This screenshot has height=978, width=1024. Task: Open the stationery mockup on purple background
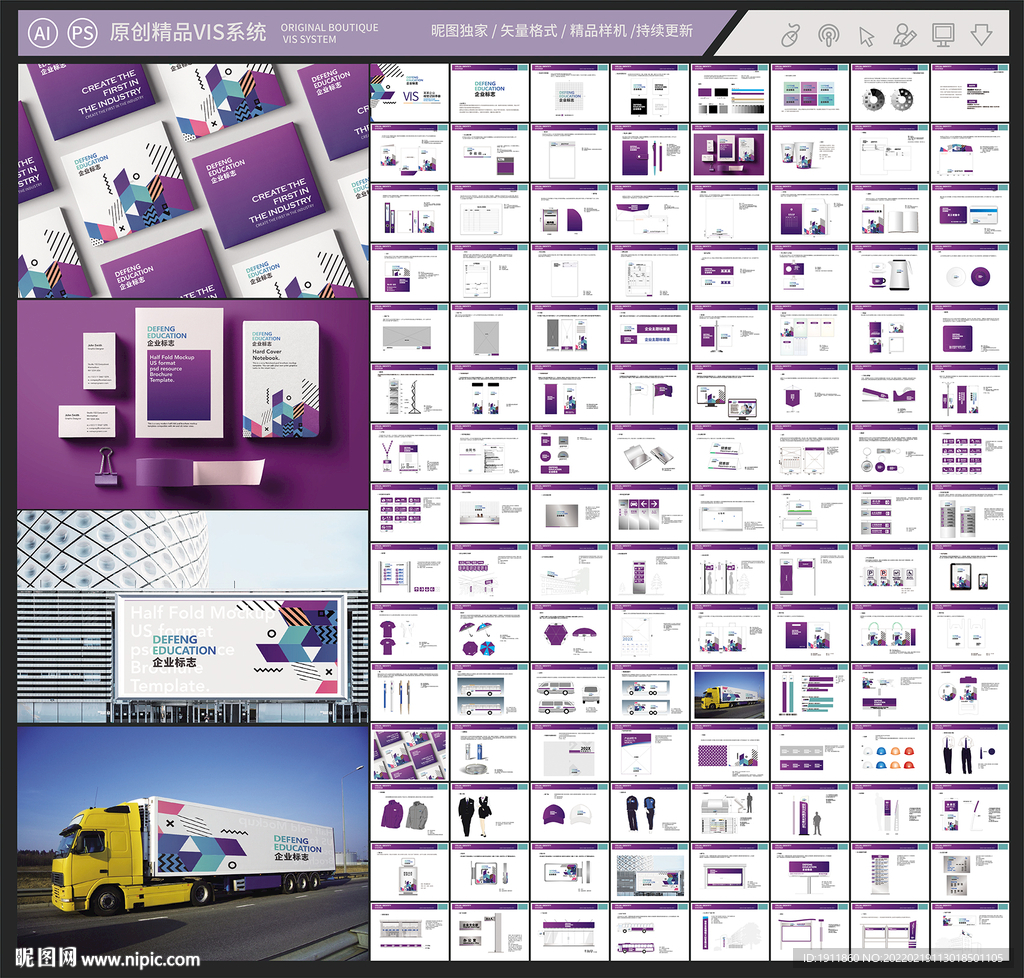coord(193,405)
